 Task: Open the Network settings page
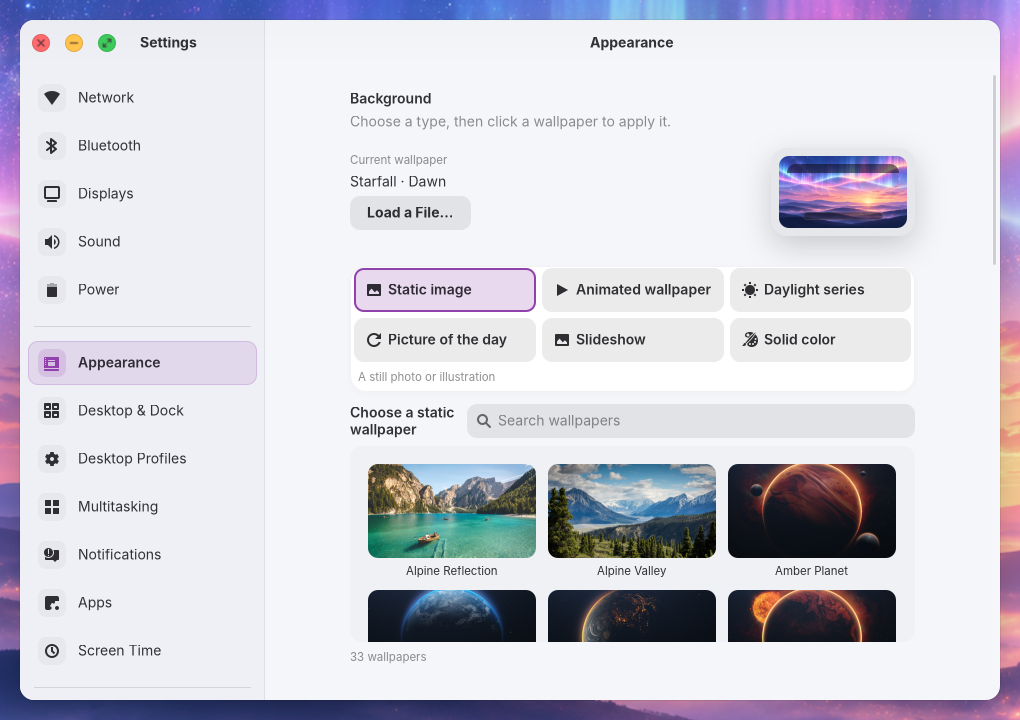(142, 98)
